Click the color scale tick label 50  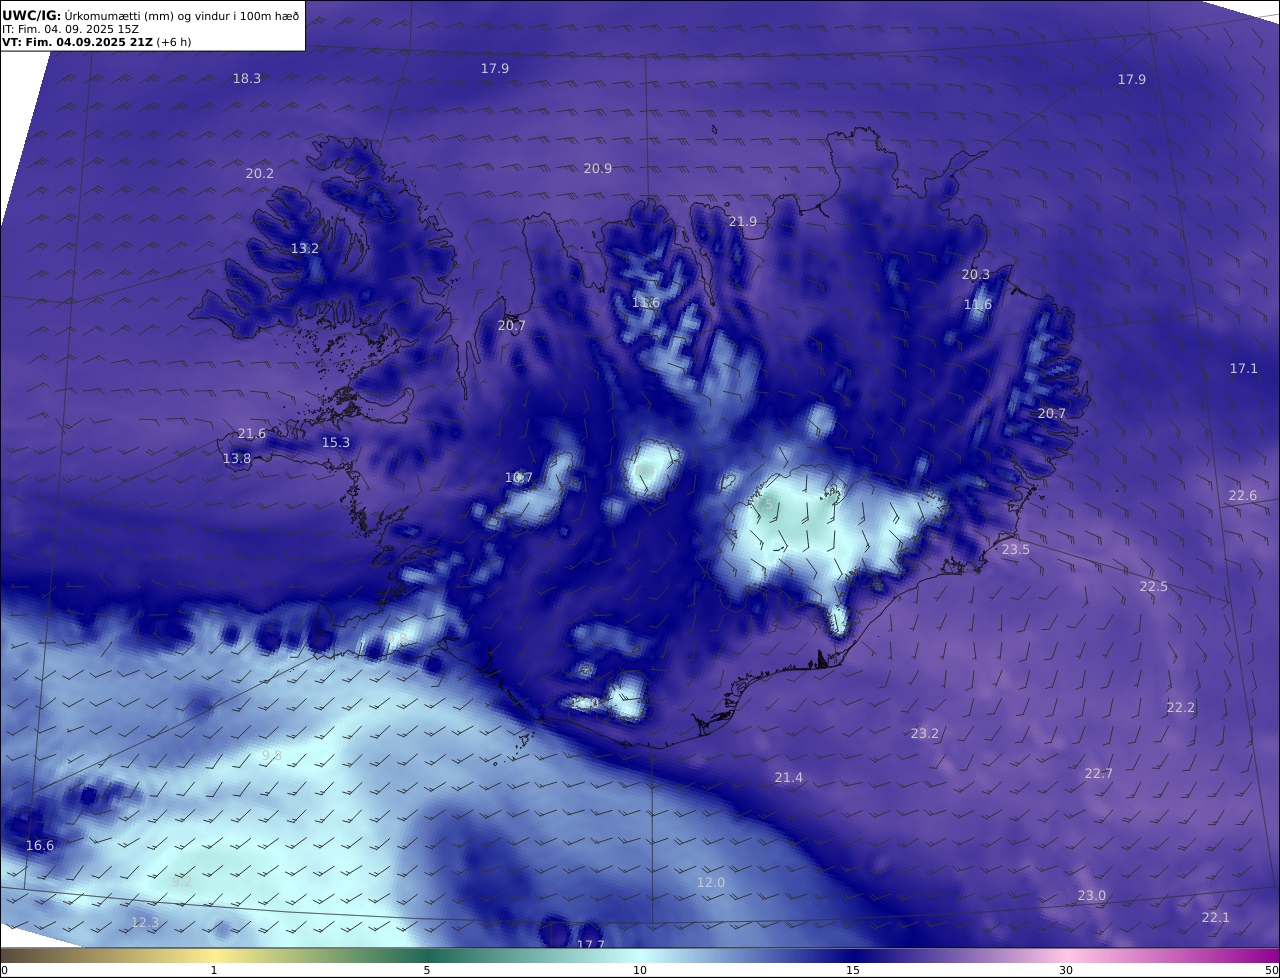pyautogui.click(x=1272, y=970)
